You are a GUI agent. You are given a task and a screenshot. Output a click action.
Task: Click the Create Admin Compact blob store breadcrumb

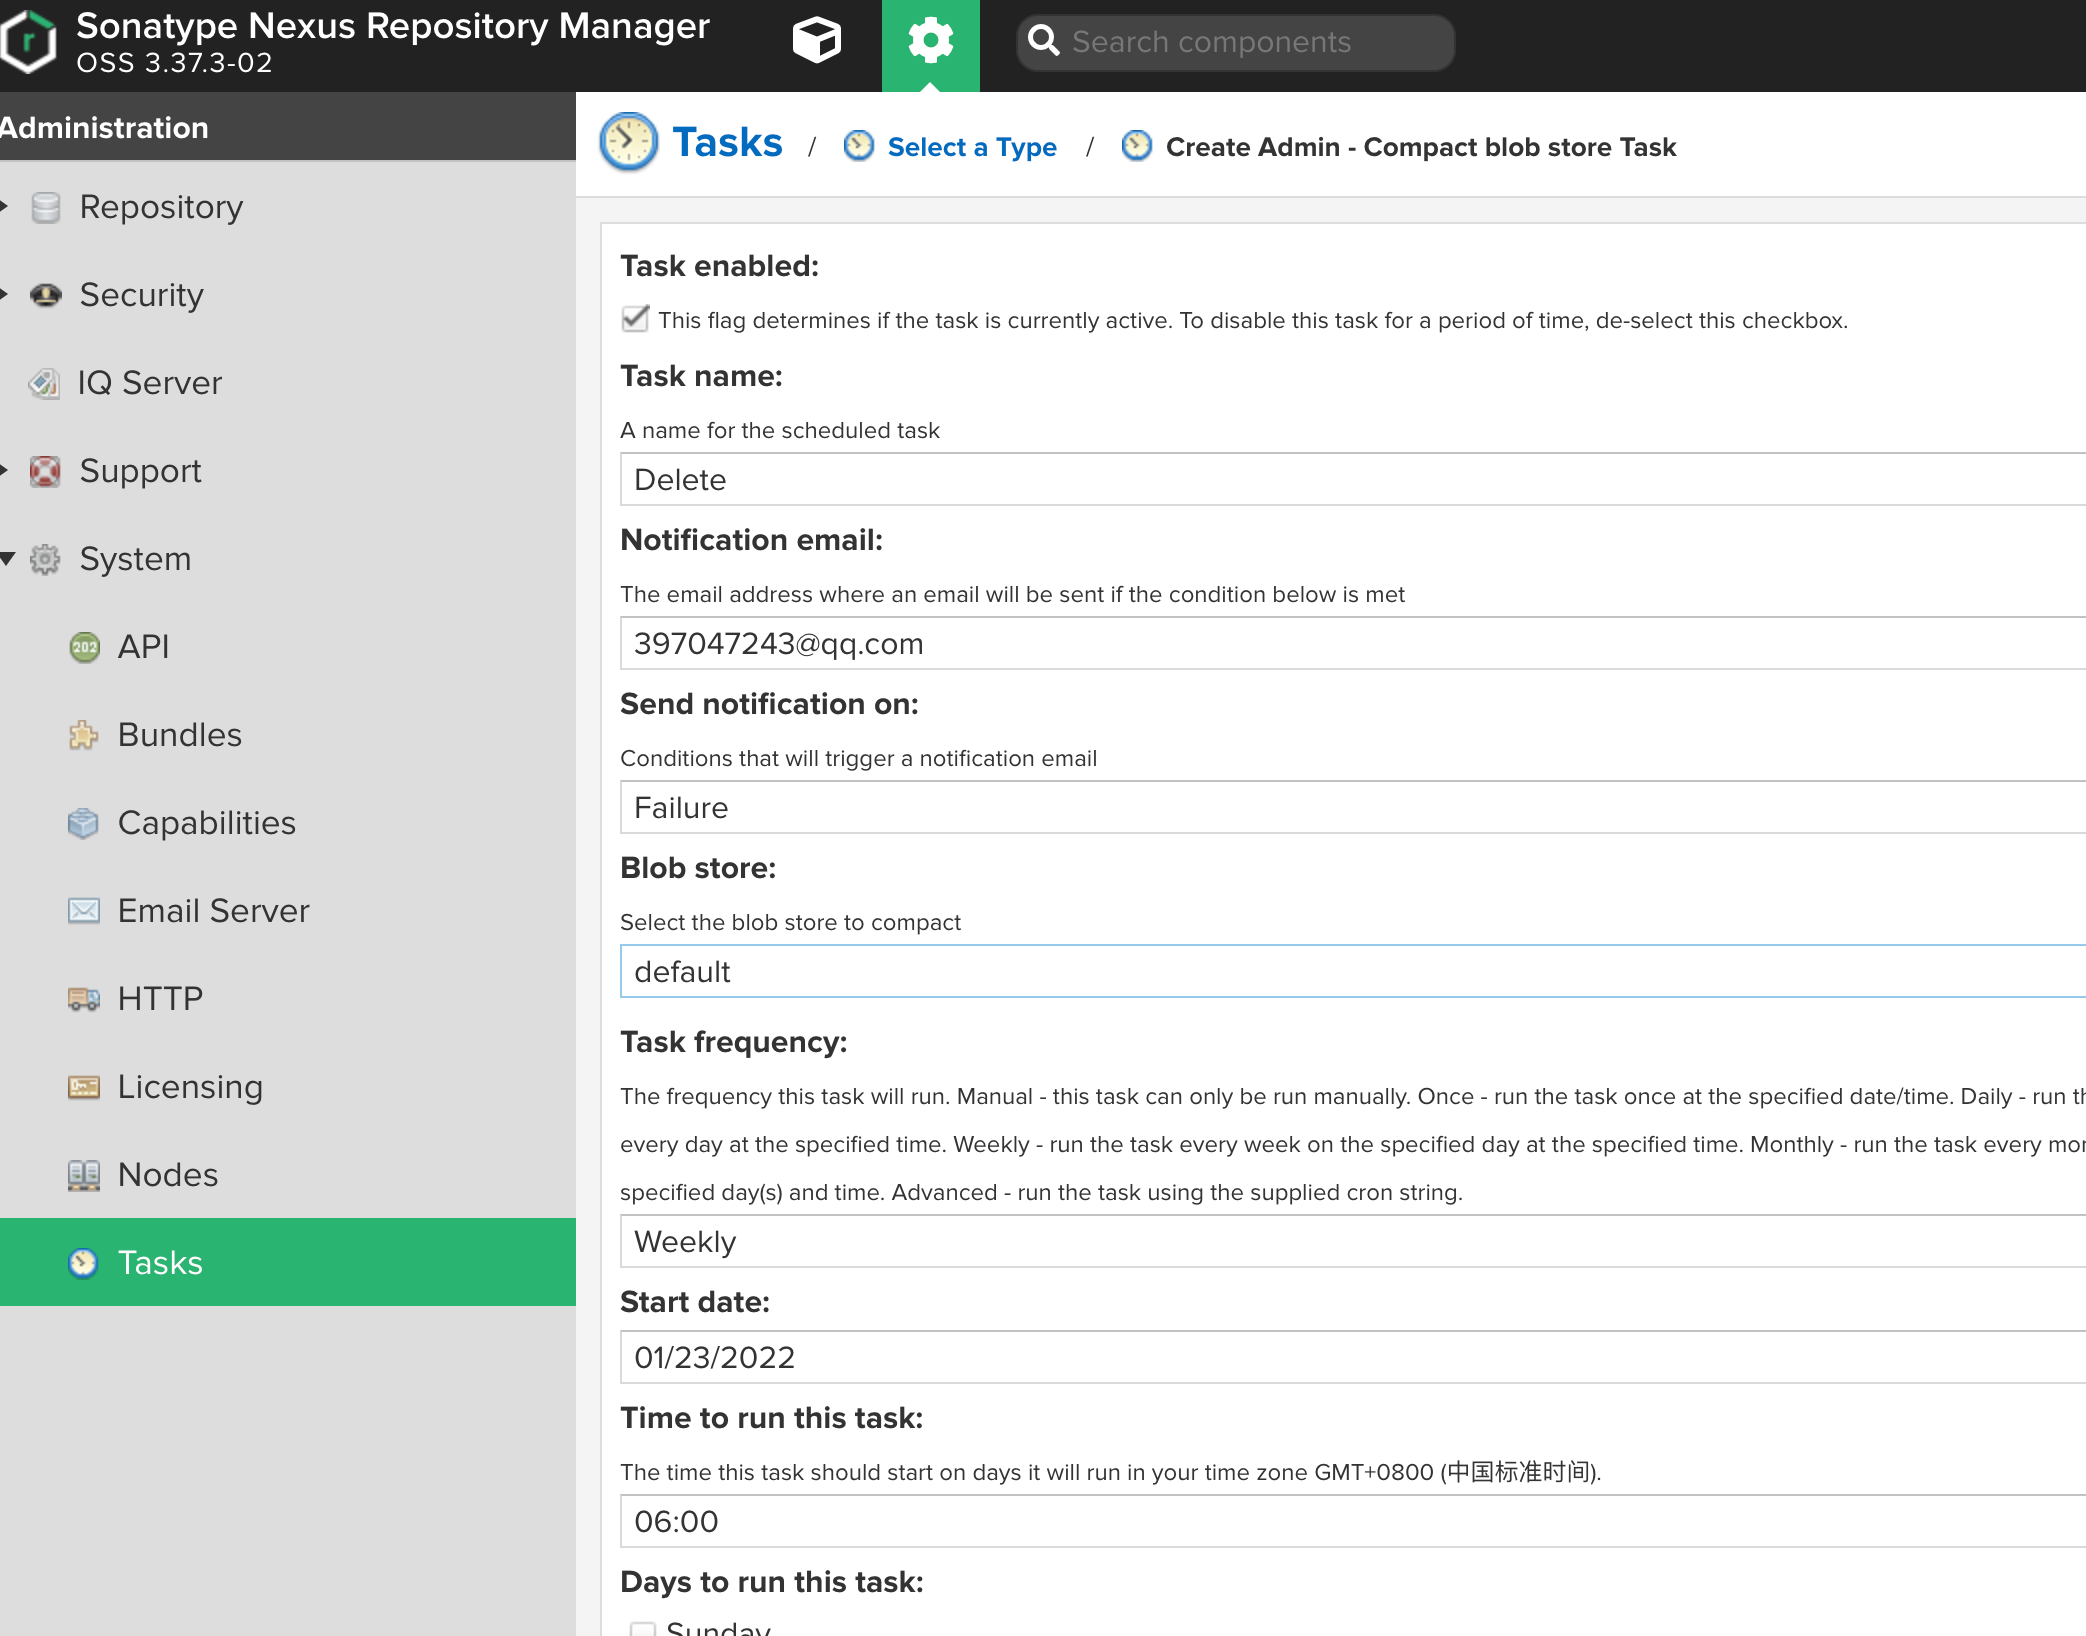tap(1420, 147)
